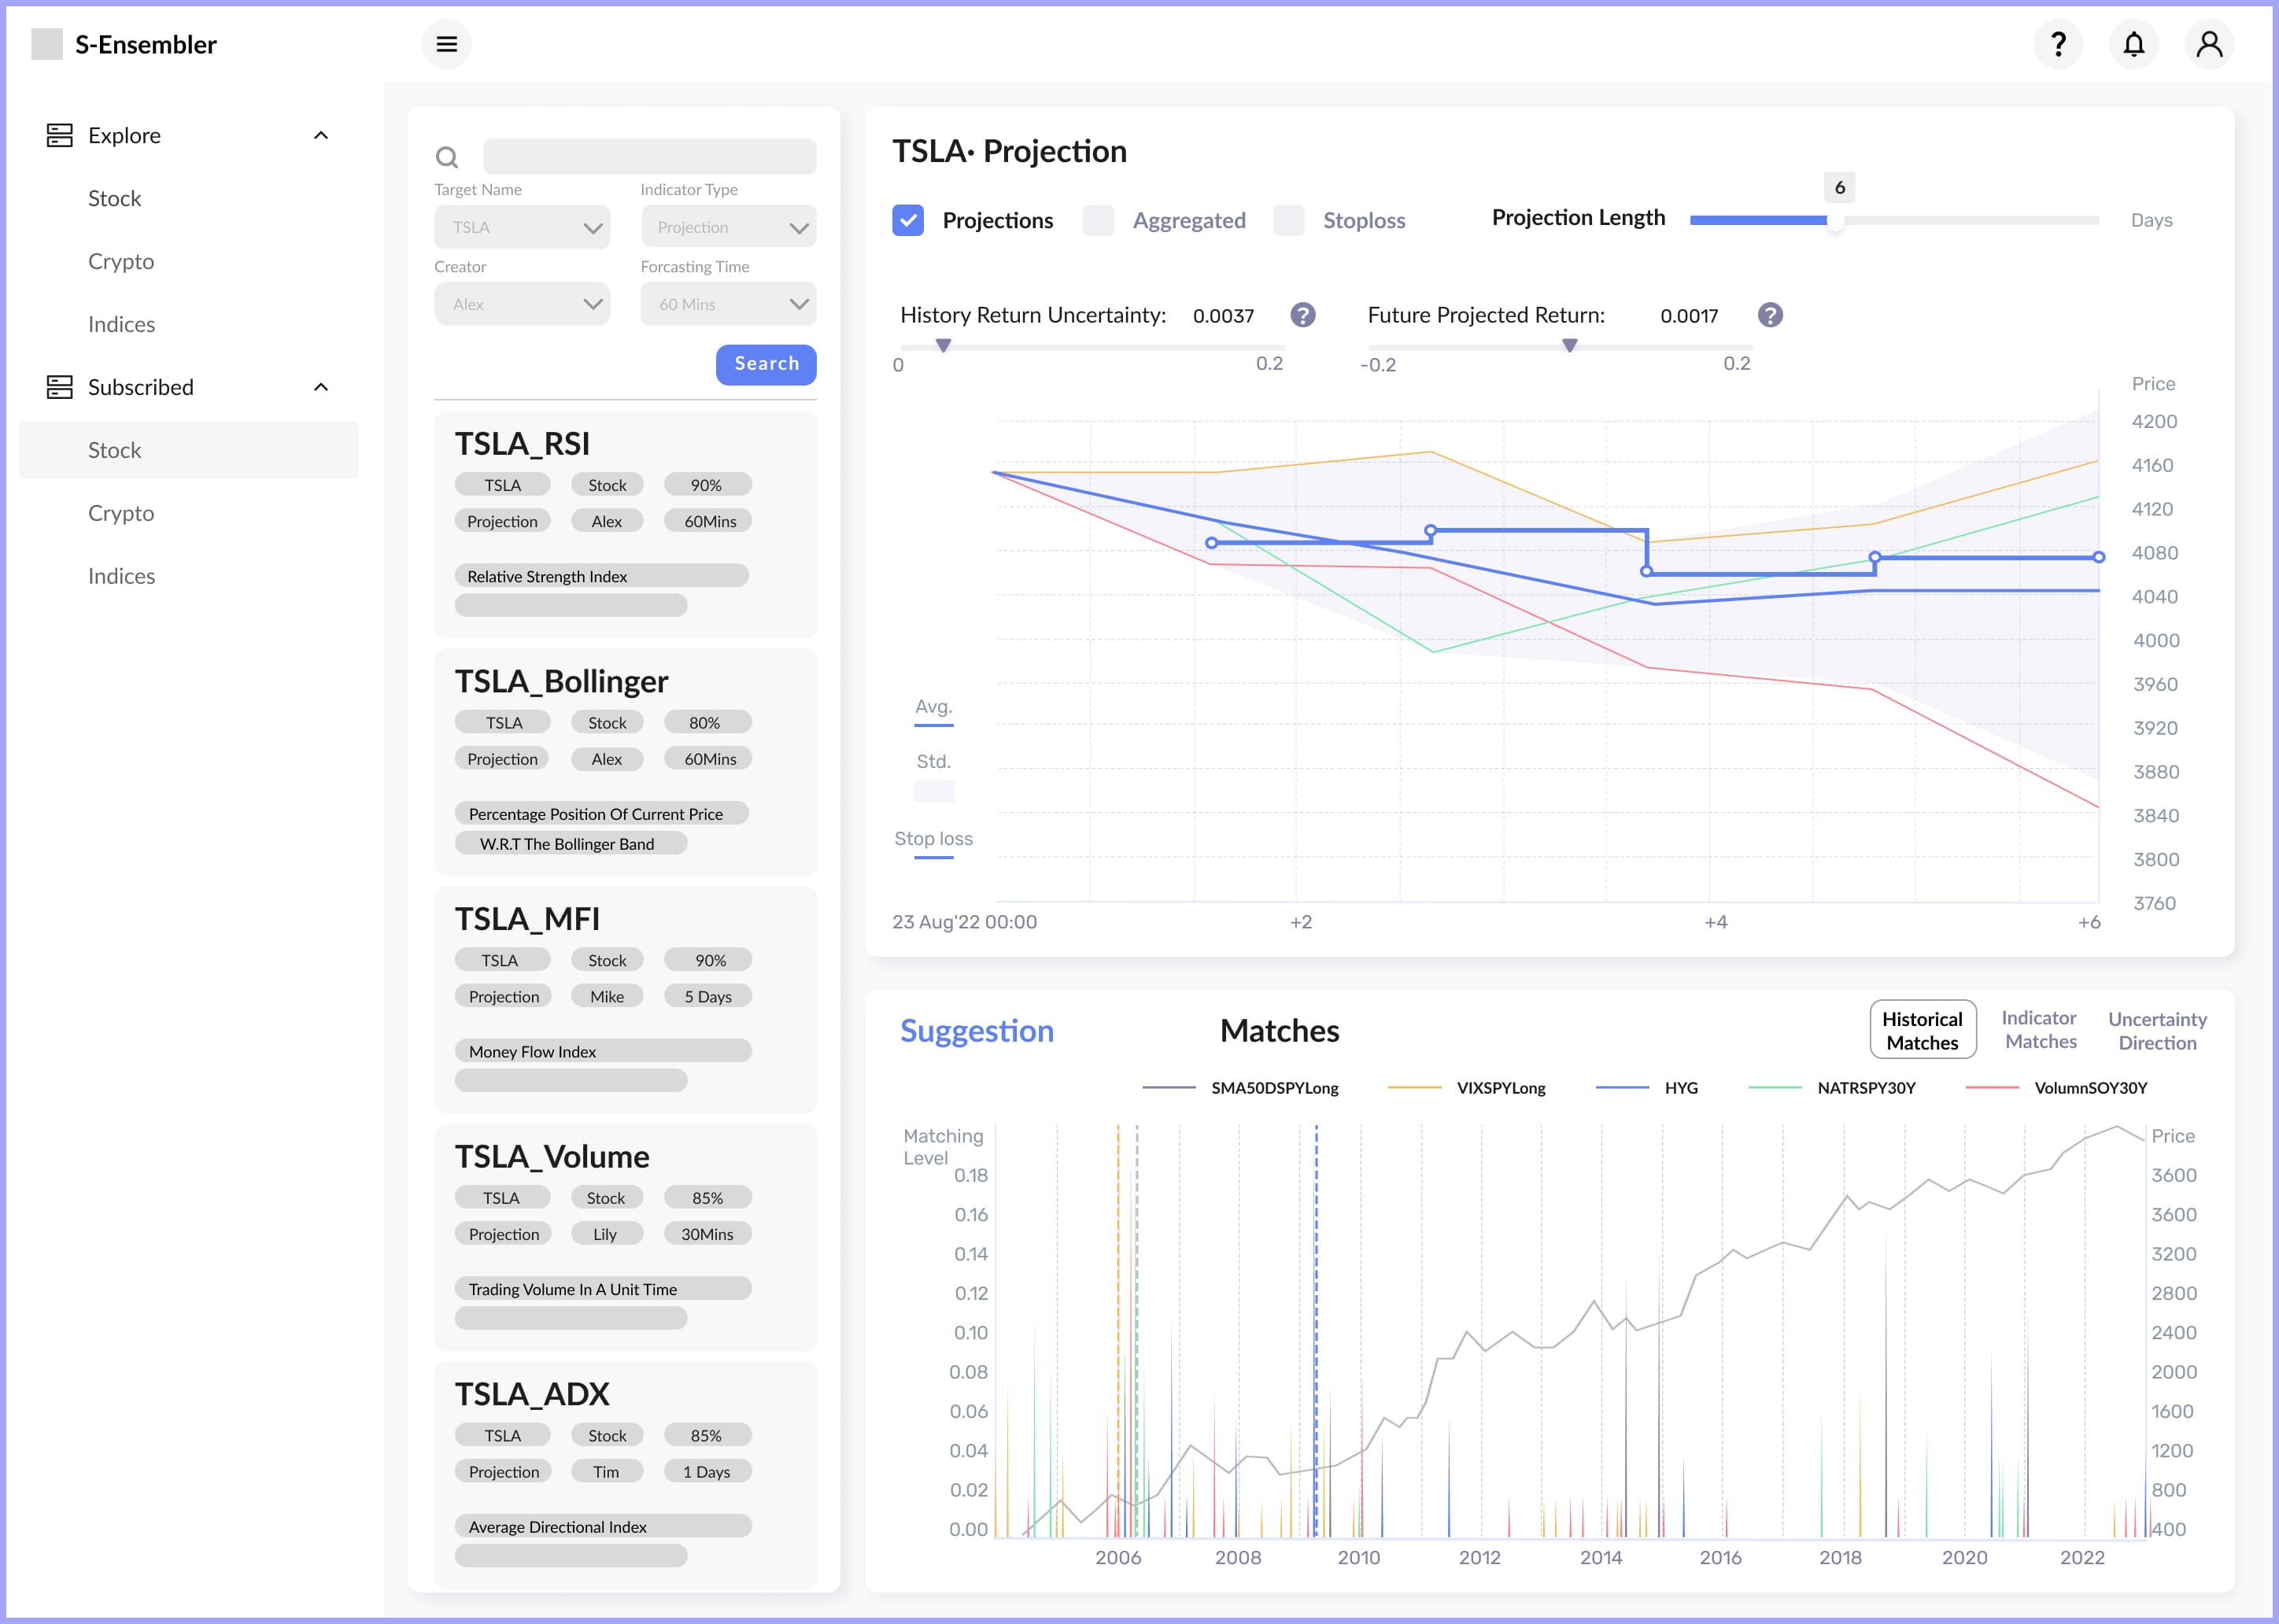Open the Indicator Type dropdown
2279x1624 pixels.
728,227
